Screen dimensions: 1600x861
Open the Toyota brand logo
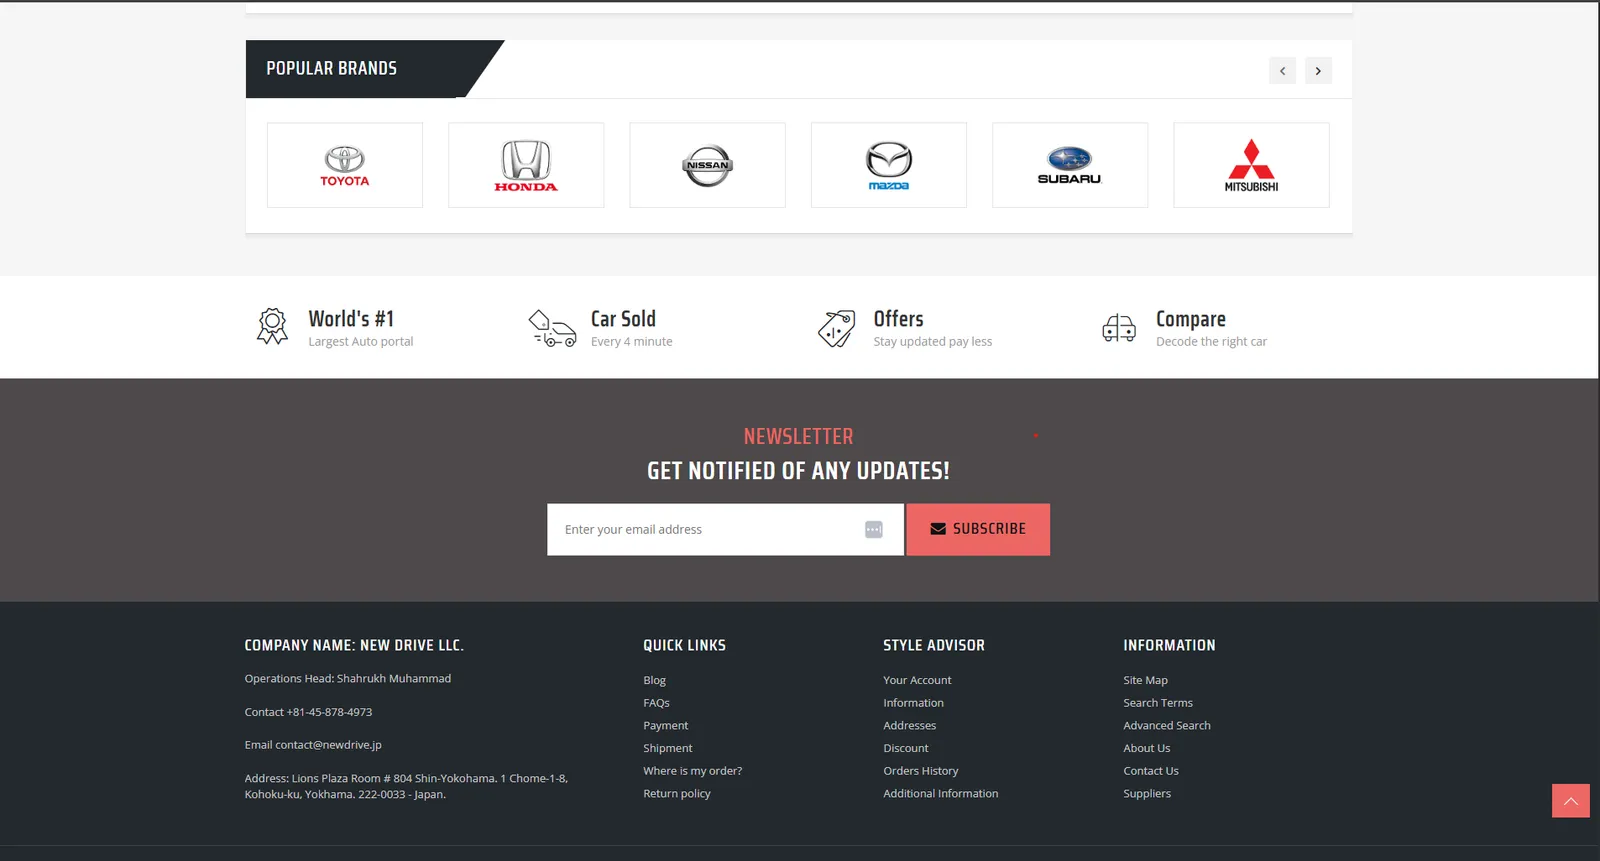coord(344,165)
